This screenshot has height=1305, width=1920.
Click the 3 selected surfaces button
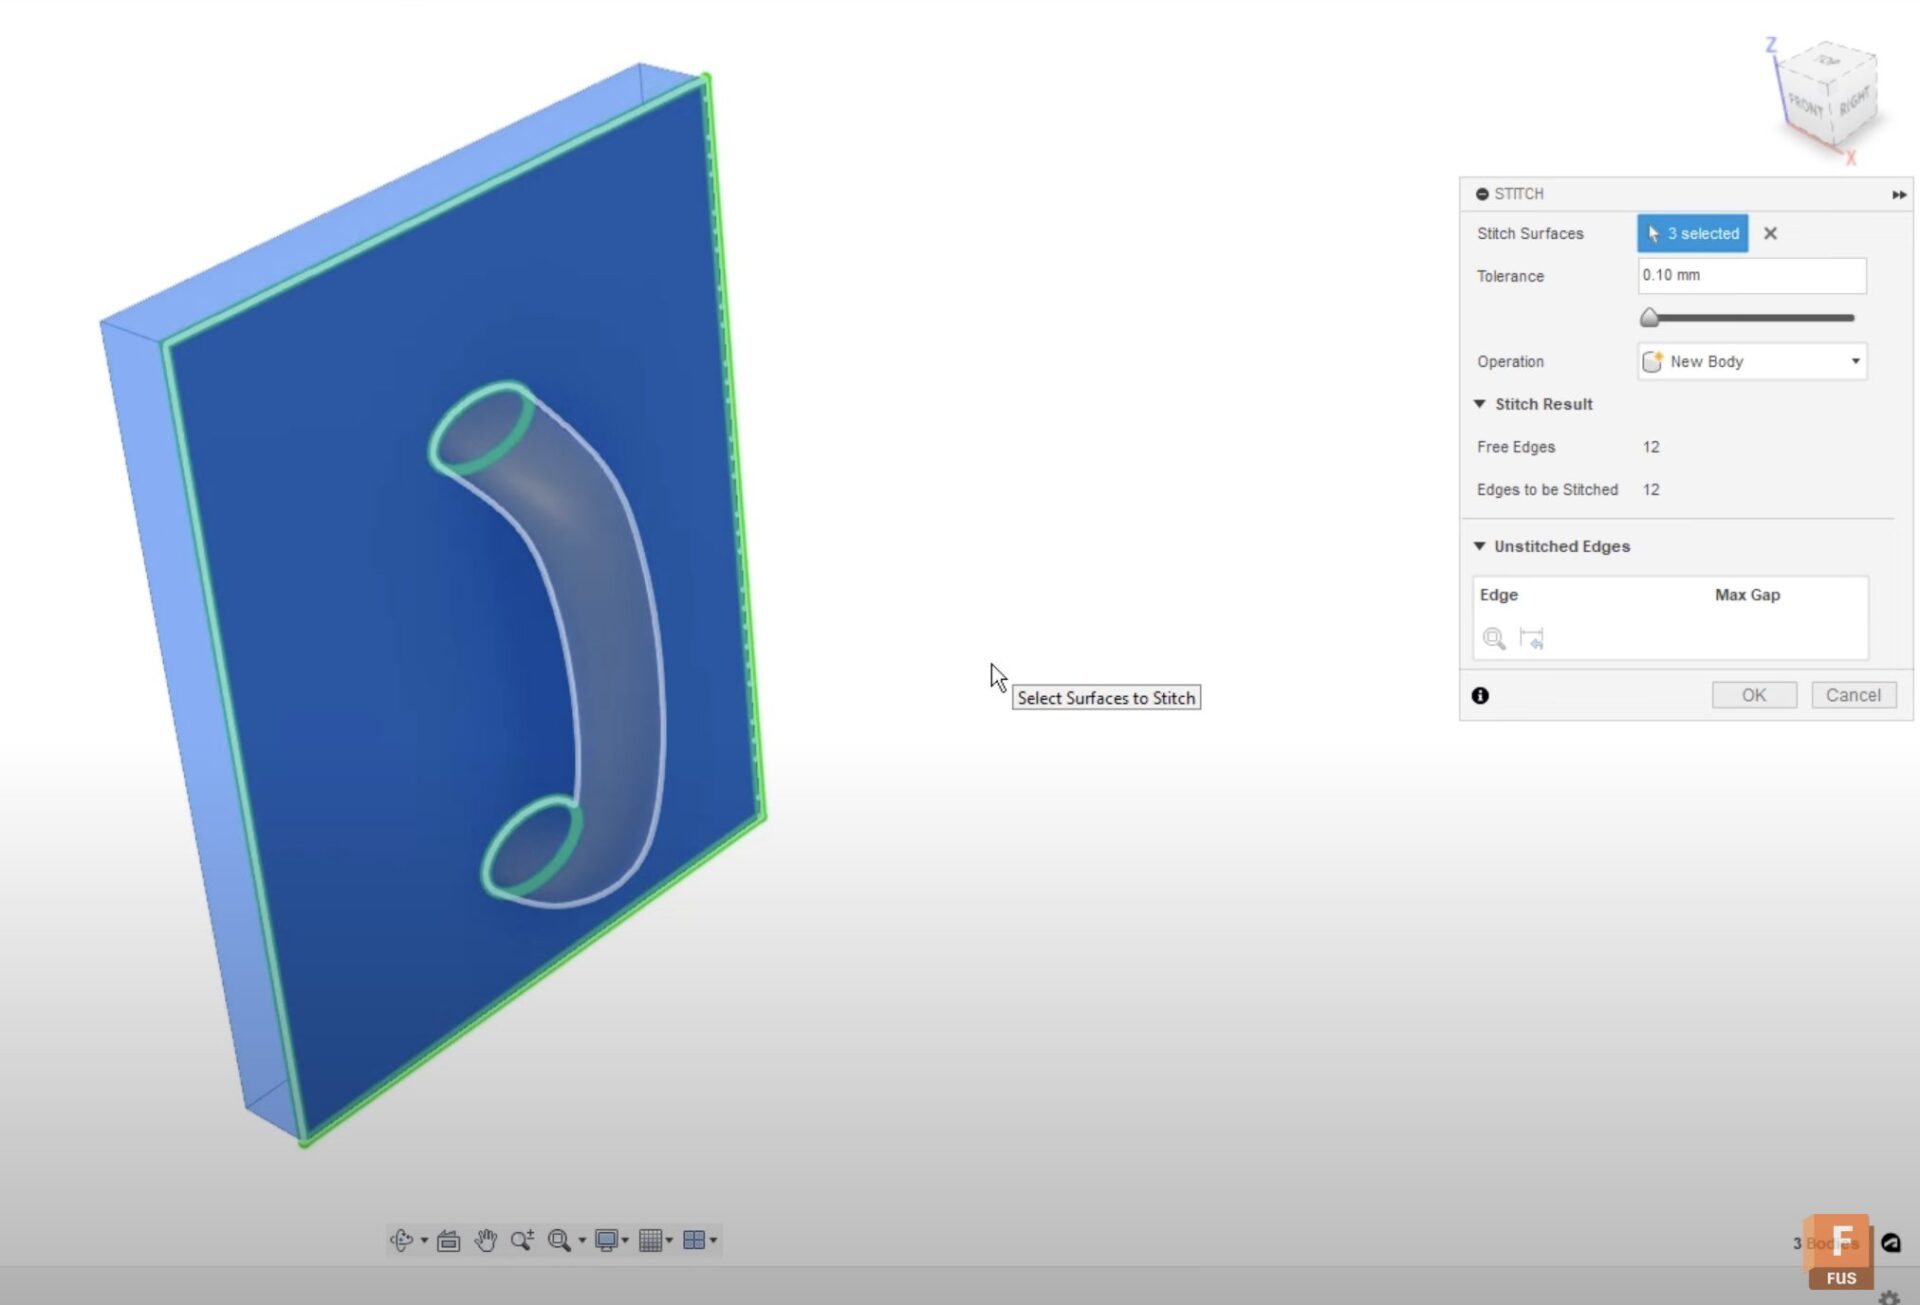coord(1691,233)
